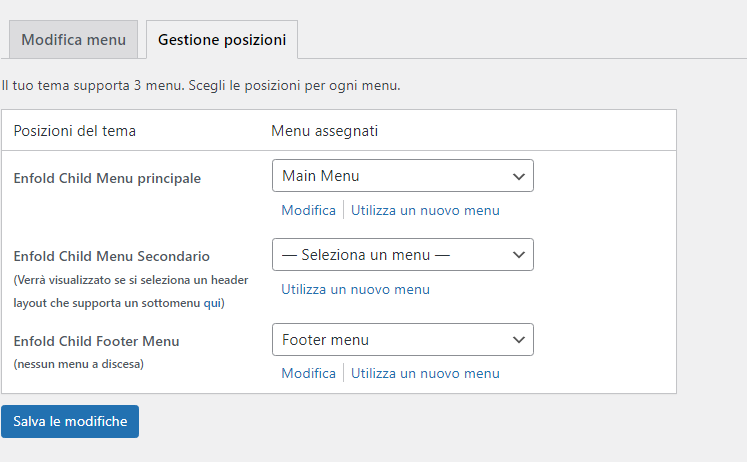Open the Footer menu dropdown
The height and width of the screenshot is (462, 747).
coord(403,340)
